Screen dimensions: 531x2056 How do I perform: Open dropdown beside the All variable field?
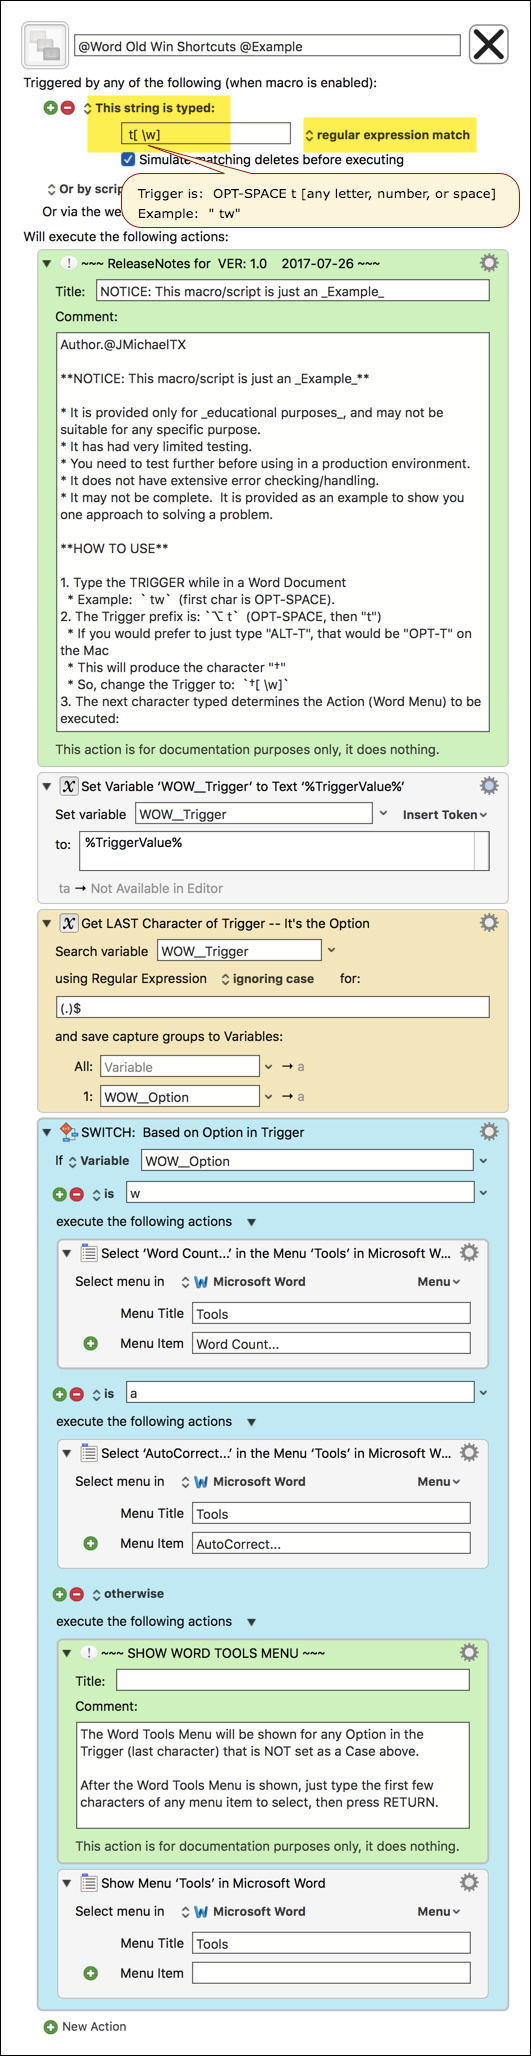pyautogui.click(x=268, y=1067)
